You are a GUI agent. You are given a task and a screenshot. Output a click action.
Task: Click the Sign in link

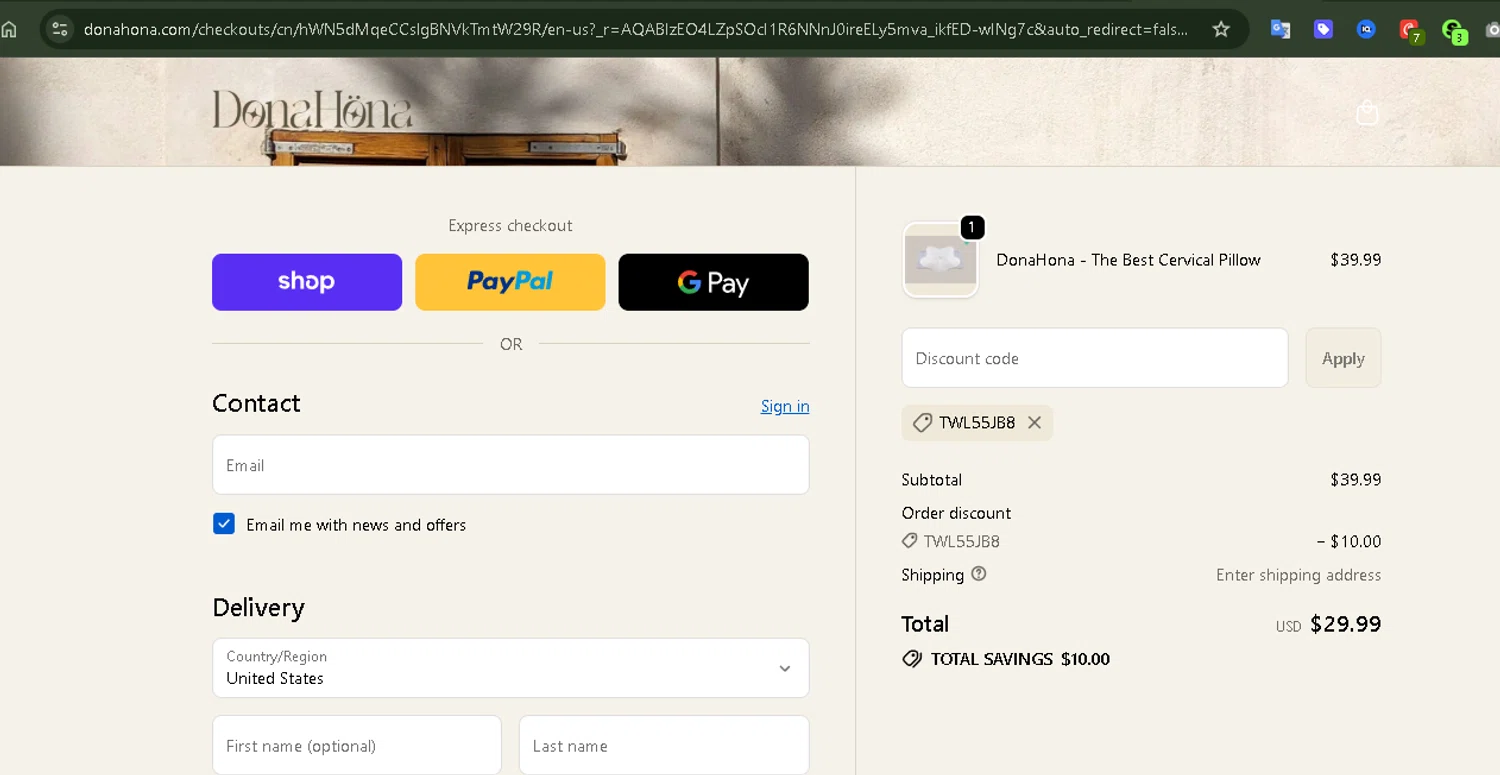click(x=785, y=406)
